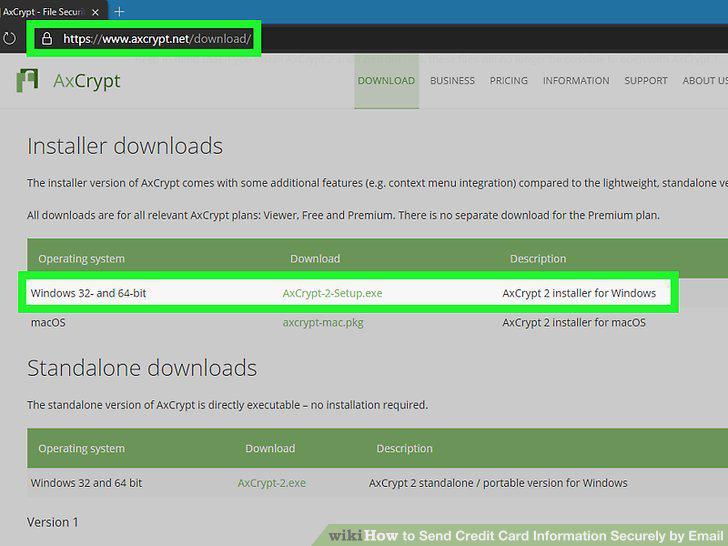Open the BUSINESS menu item
This screenshot has height=546, width=728.
click(452, 81)
